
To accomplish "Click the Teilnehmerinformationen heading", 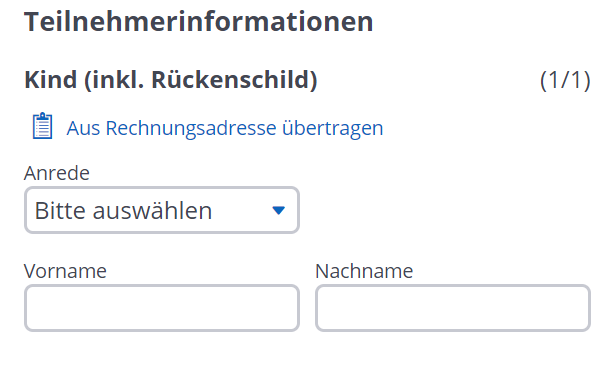I will (198, 22).
